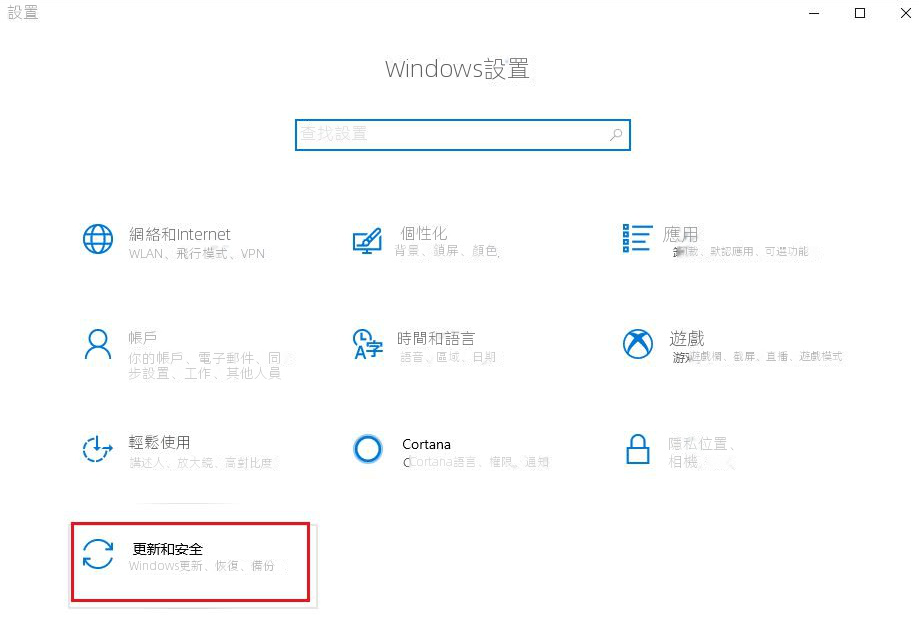Select the 應用 list icon
The height and width of the screenshot is (623, 919).
pyautogui.click(x=637, y=238)
